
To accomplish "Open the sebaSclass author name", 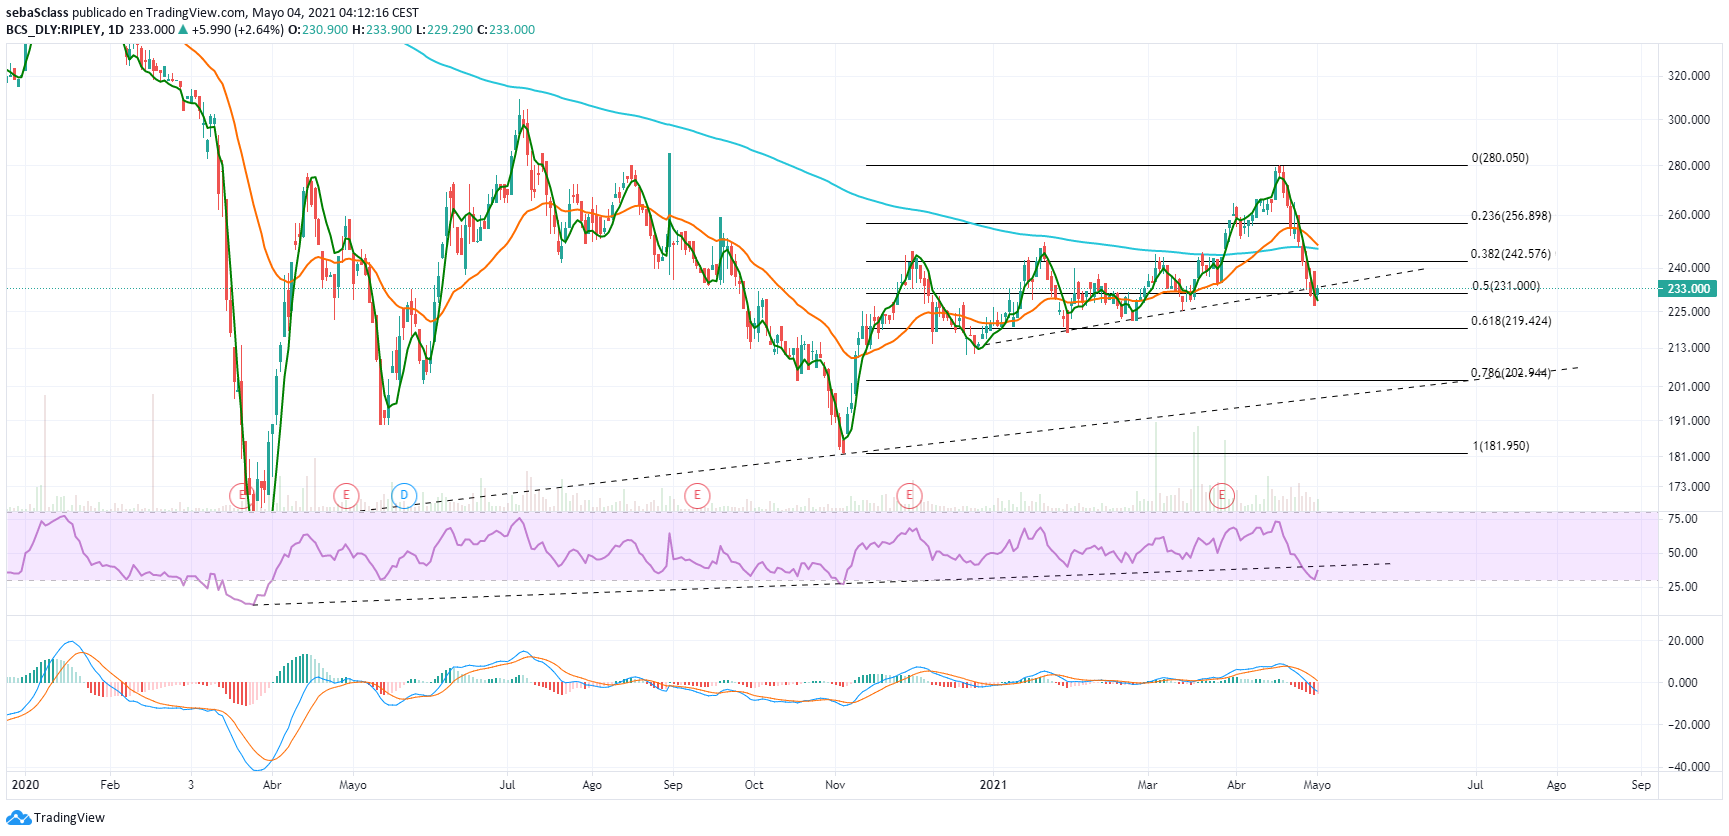I will point(37,13).
